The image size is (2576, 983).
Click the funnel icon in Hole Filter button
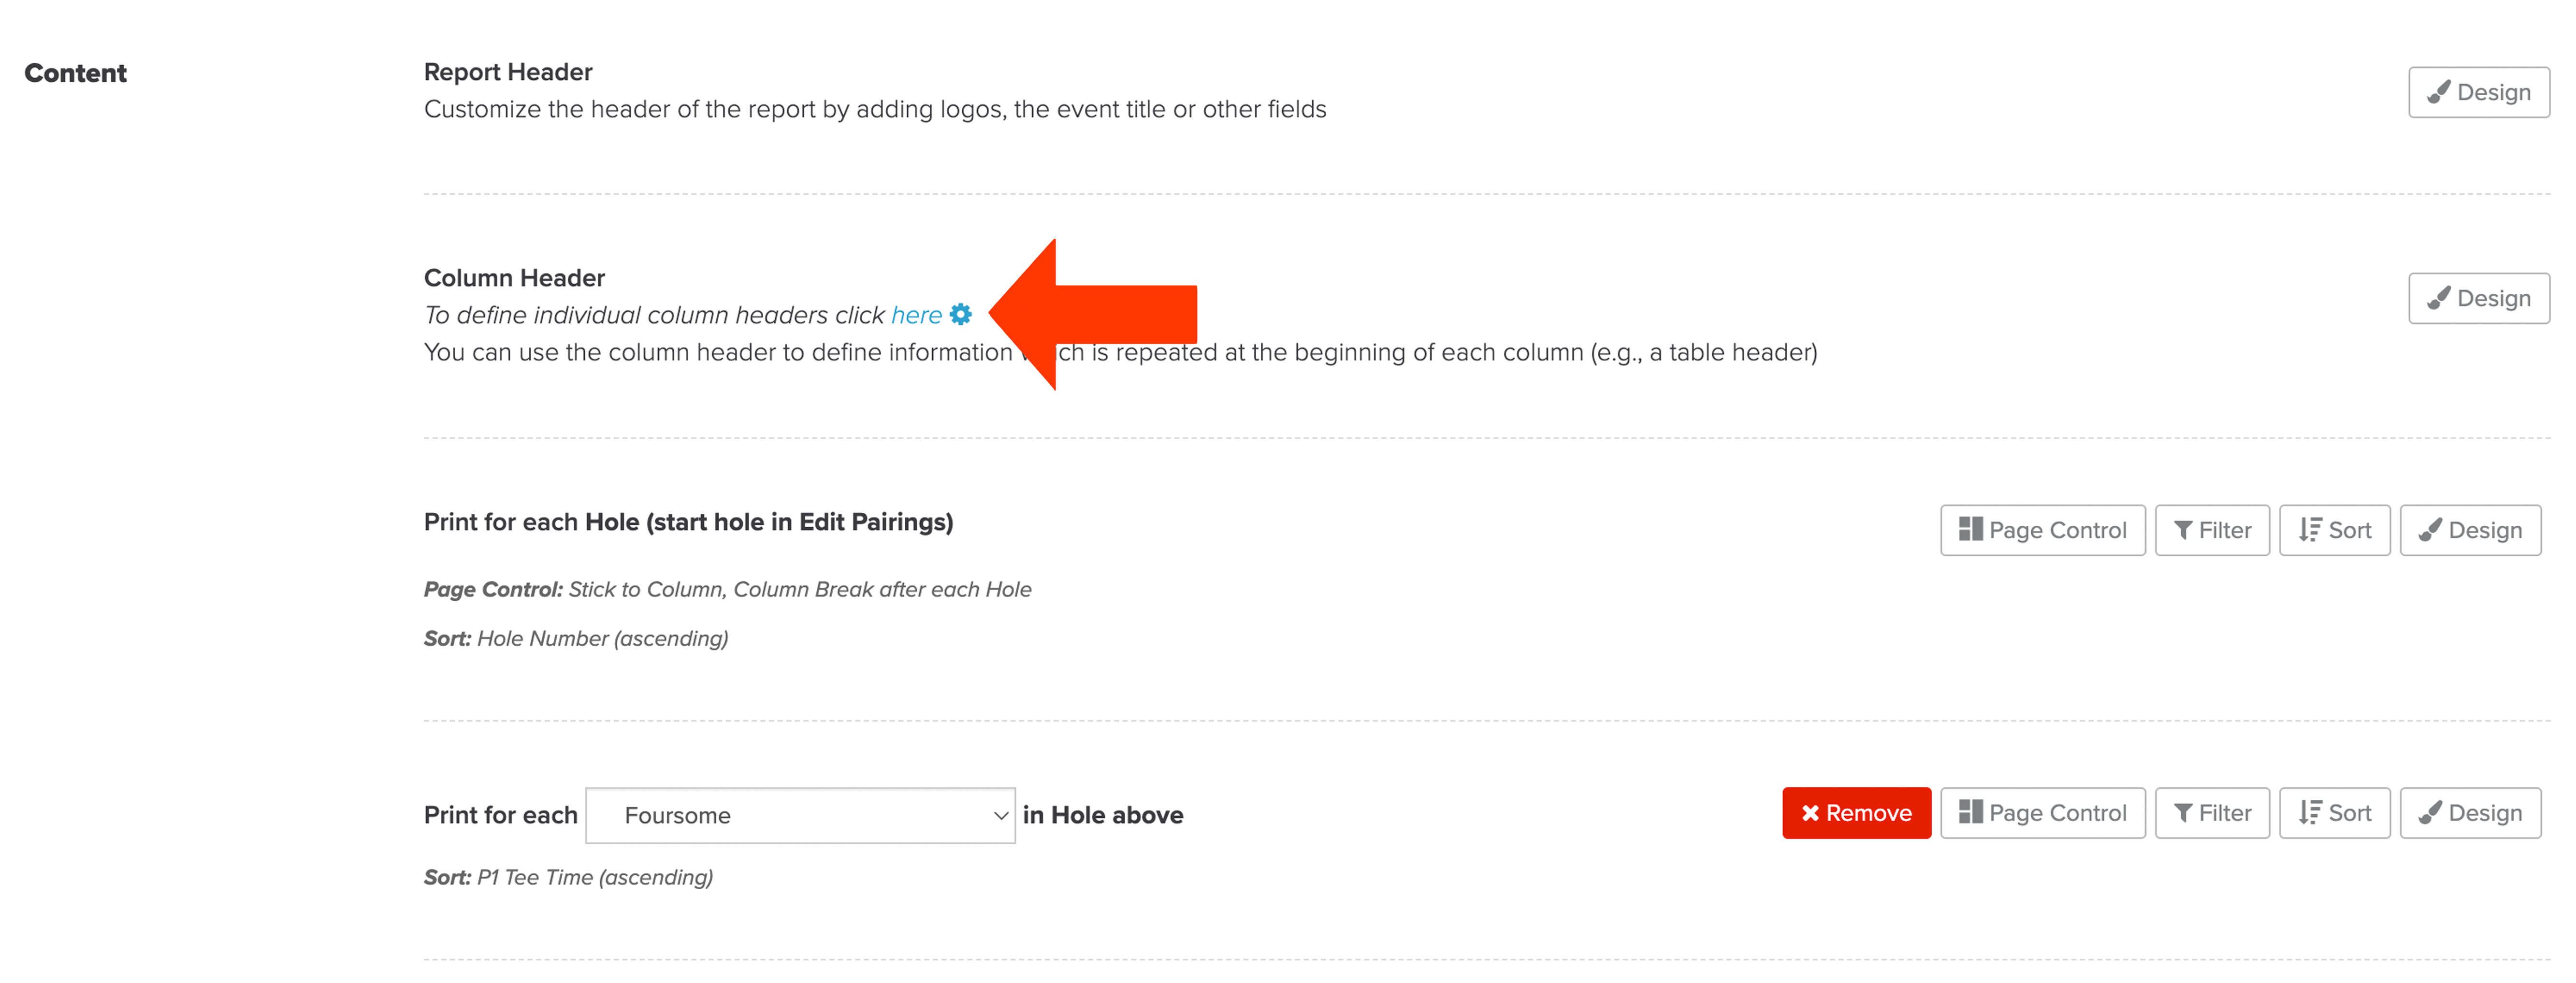[x=2183, y=530]
